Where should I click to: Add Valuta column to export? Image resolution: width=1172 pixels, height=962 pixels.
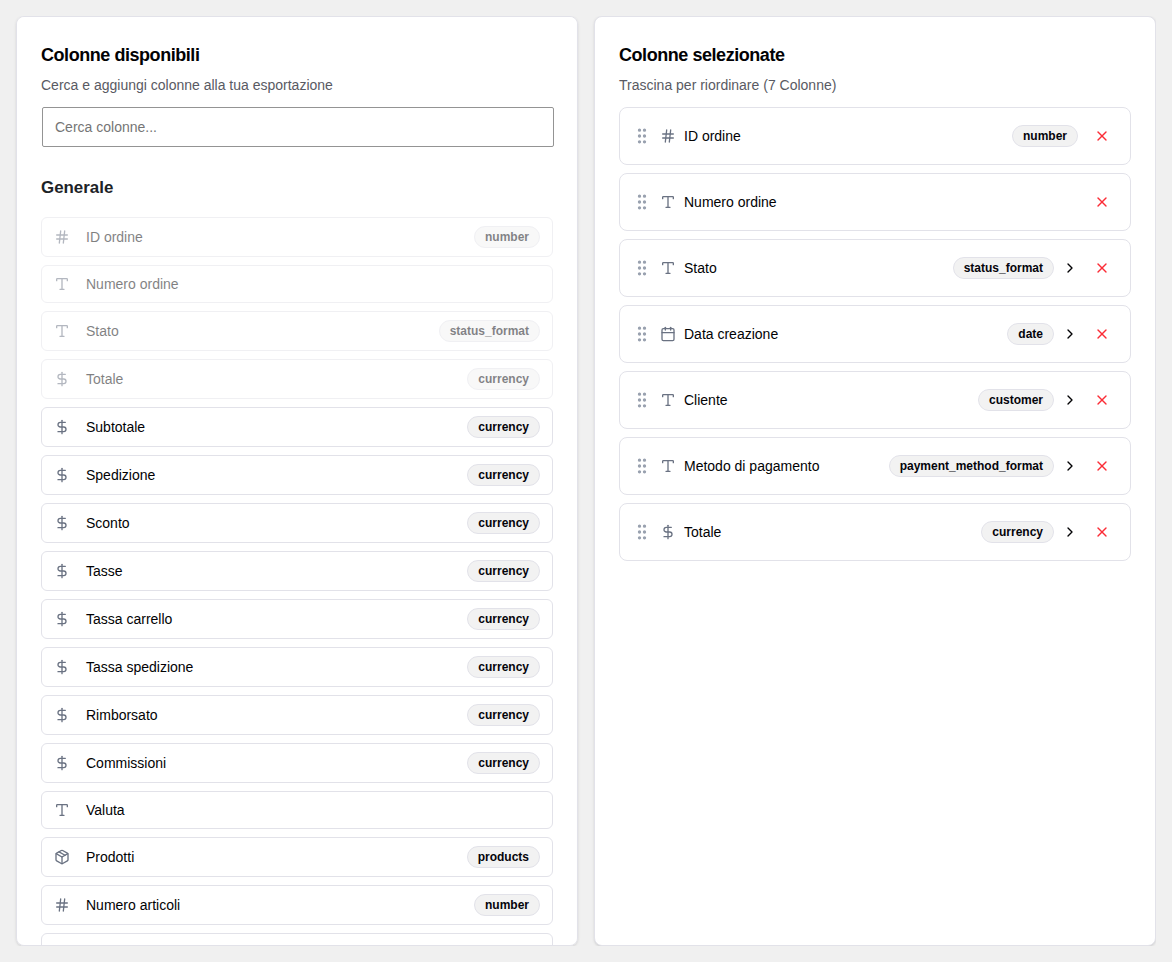297,810
